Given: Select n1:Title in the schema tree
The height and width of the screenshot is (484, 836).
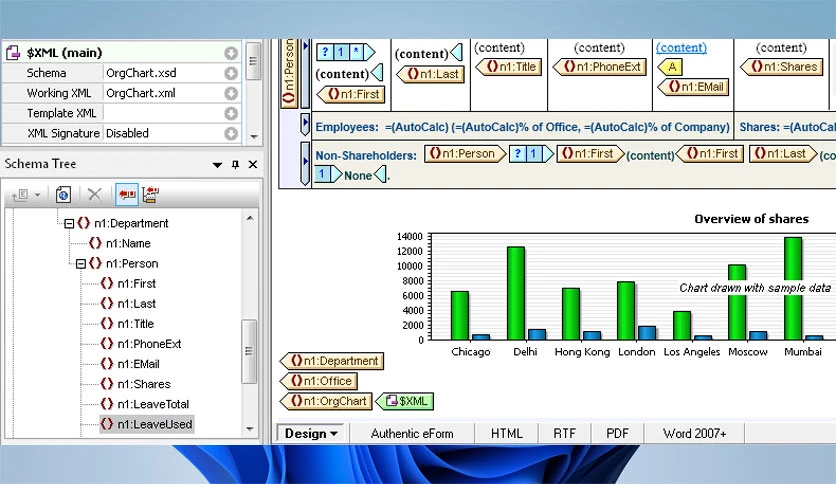Looking at the screenshot, I should pyautogui.click(x=135, y=324).
